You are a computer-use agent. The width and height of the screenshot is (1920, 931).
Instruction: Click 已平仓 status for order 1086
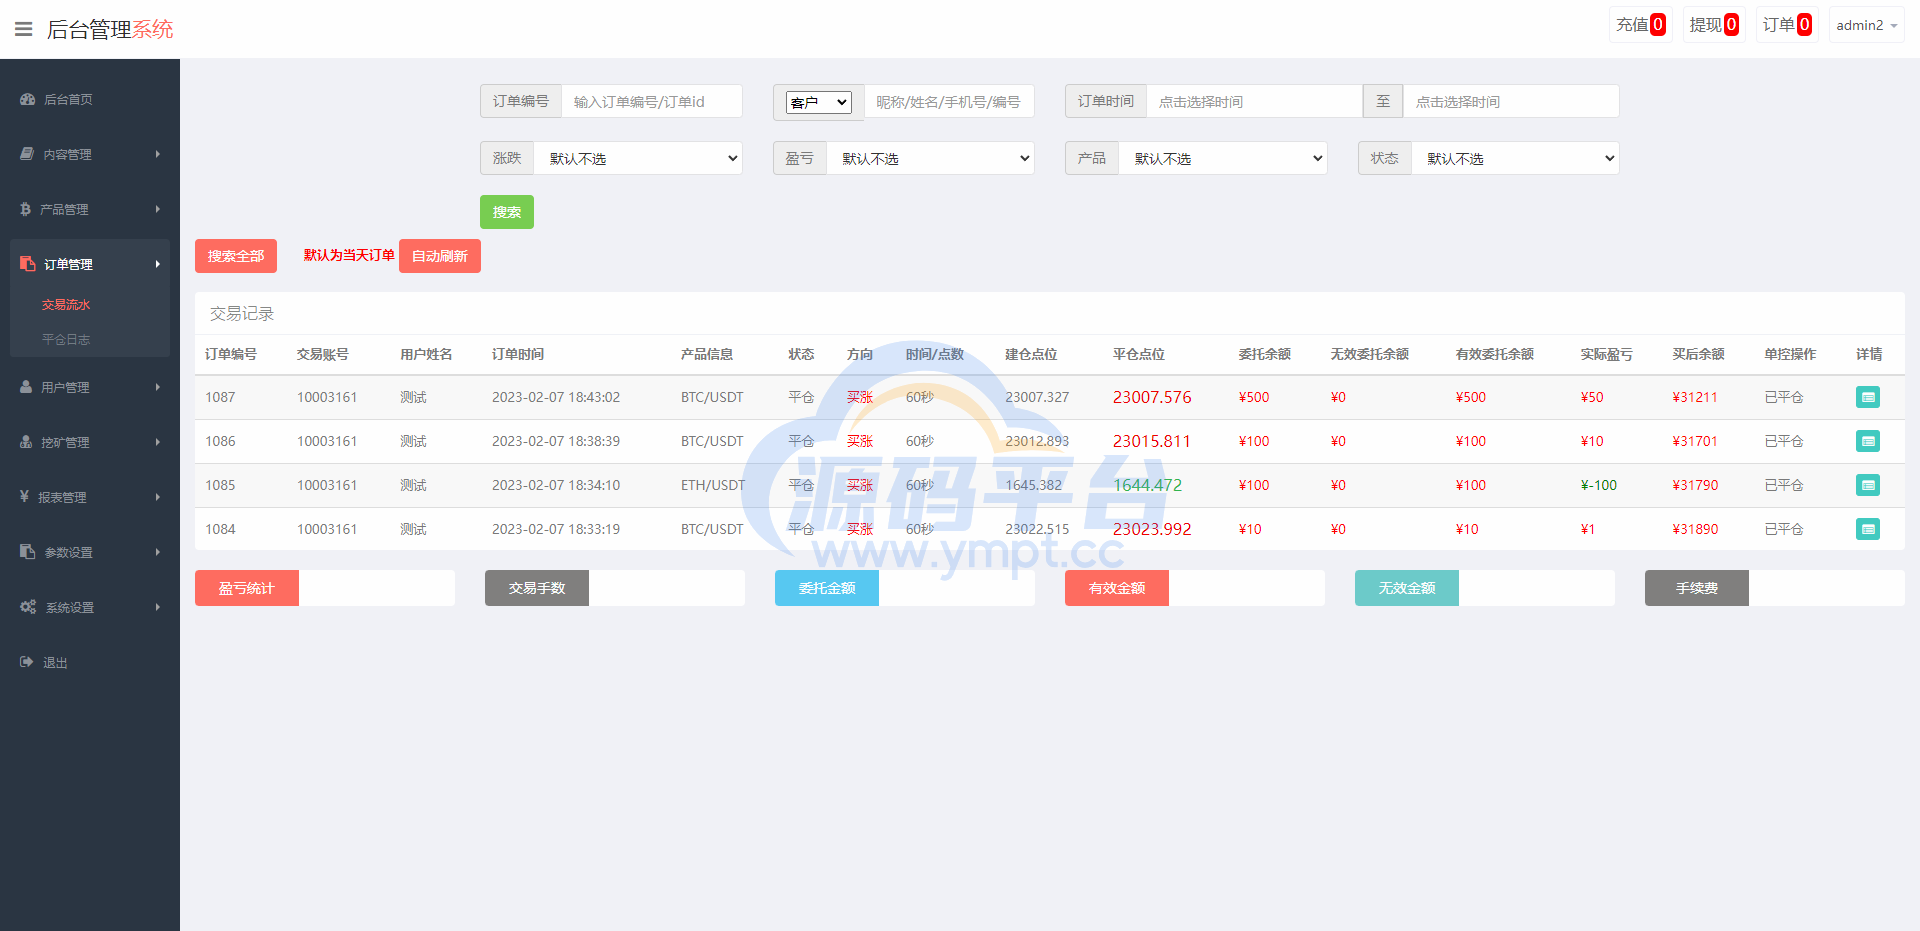(x=1784, y=441)
